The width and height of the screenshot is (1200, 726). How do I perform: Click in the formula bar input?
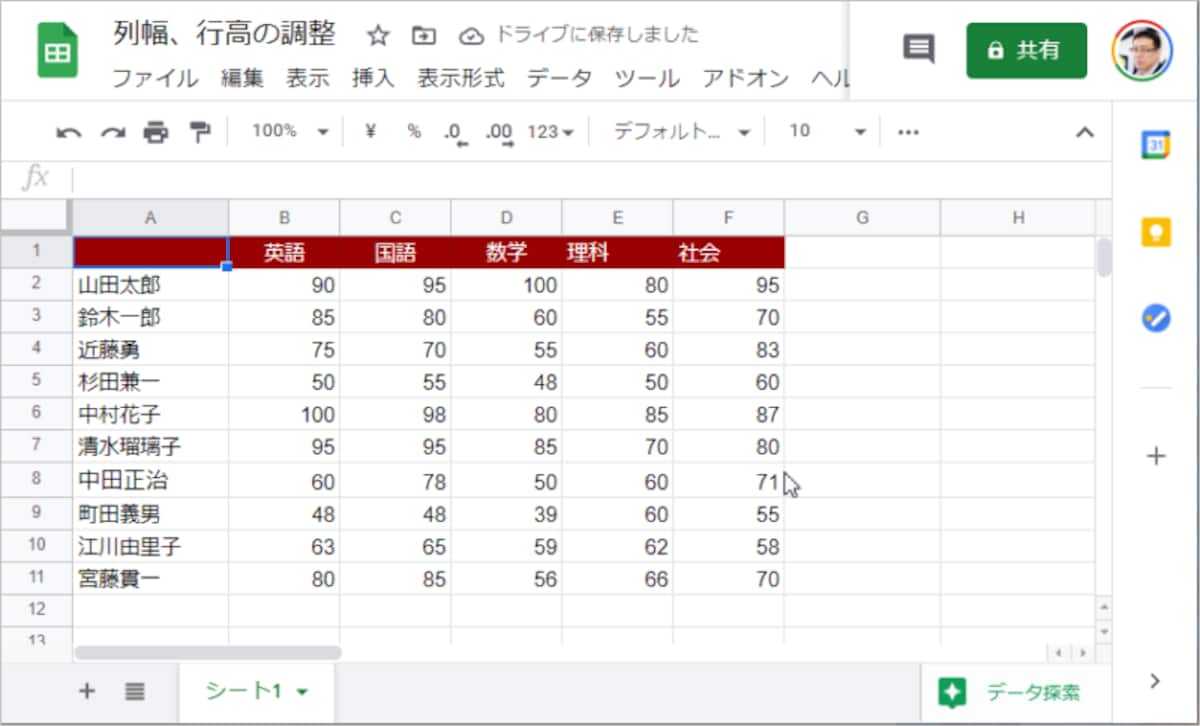point(590,178)
